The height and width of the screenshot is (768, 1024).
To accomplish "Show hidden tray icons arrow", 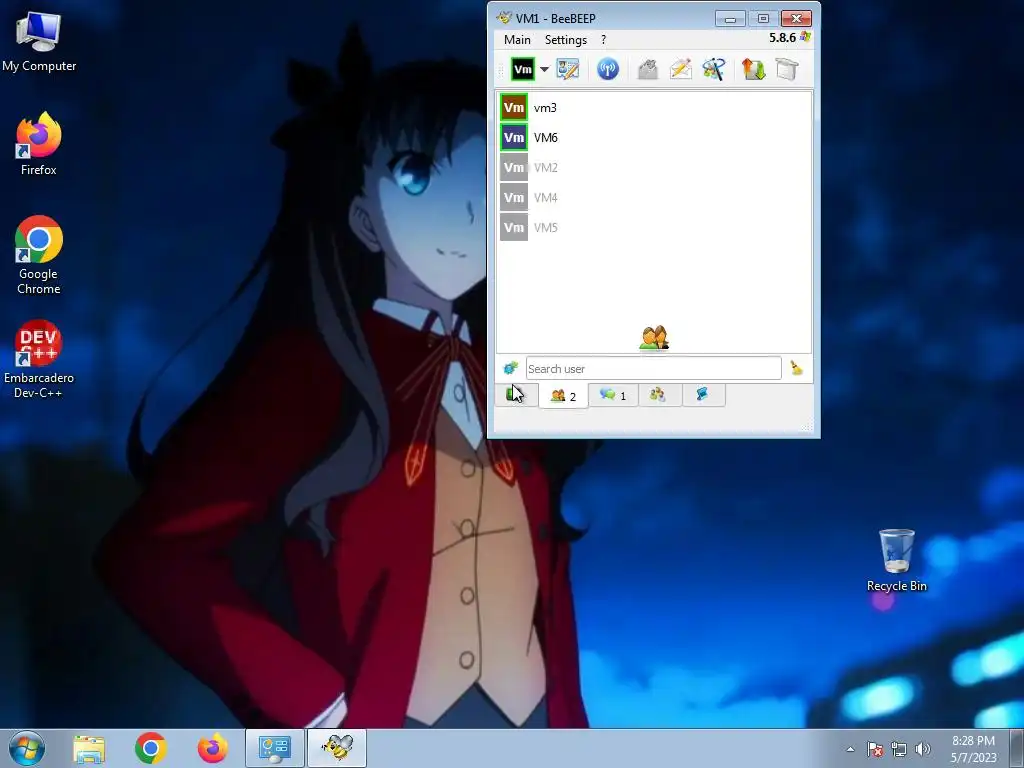I will 850,749.
